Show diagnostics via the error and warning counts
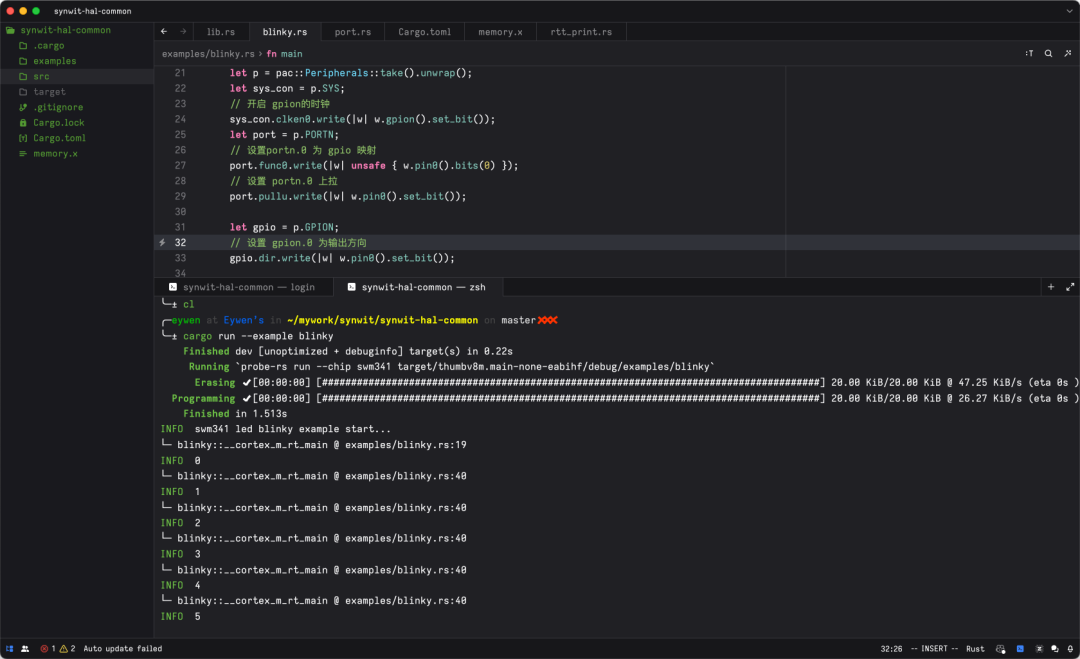 57,648
